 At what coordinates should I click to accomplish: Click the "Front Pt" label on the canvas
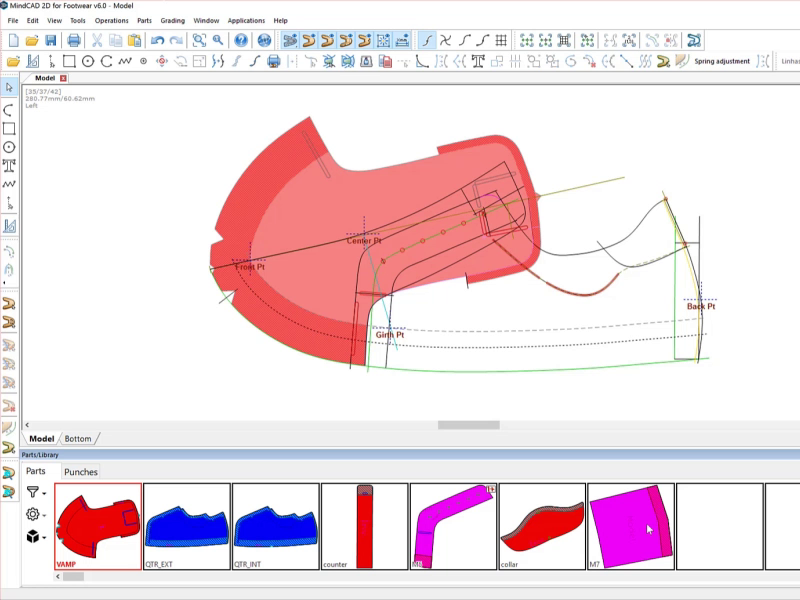point(250,267)
